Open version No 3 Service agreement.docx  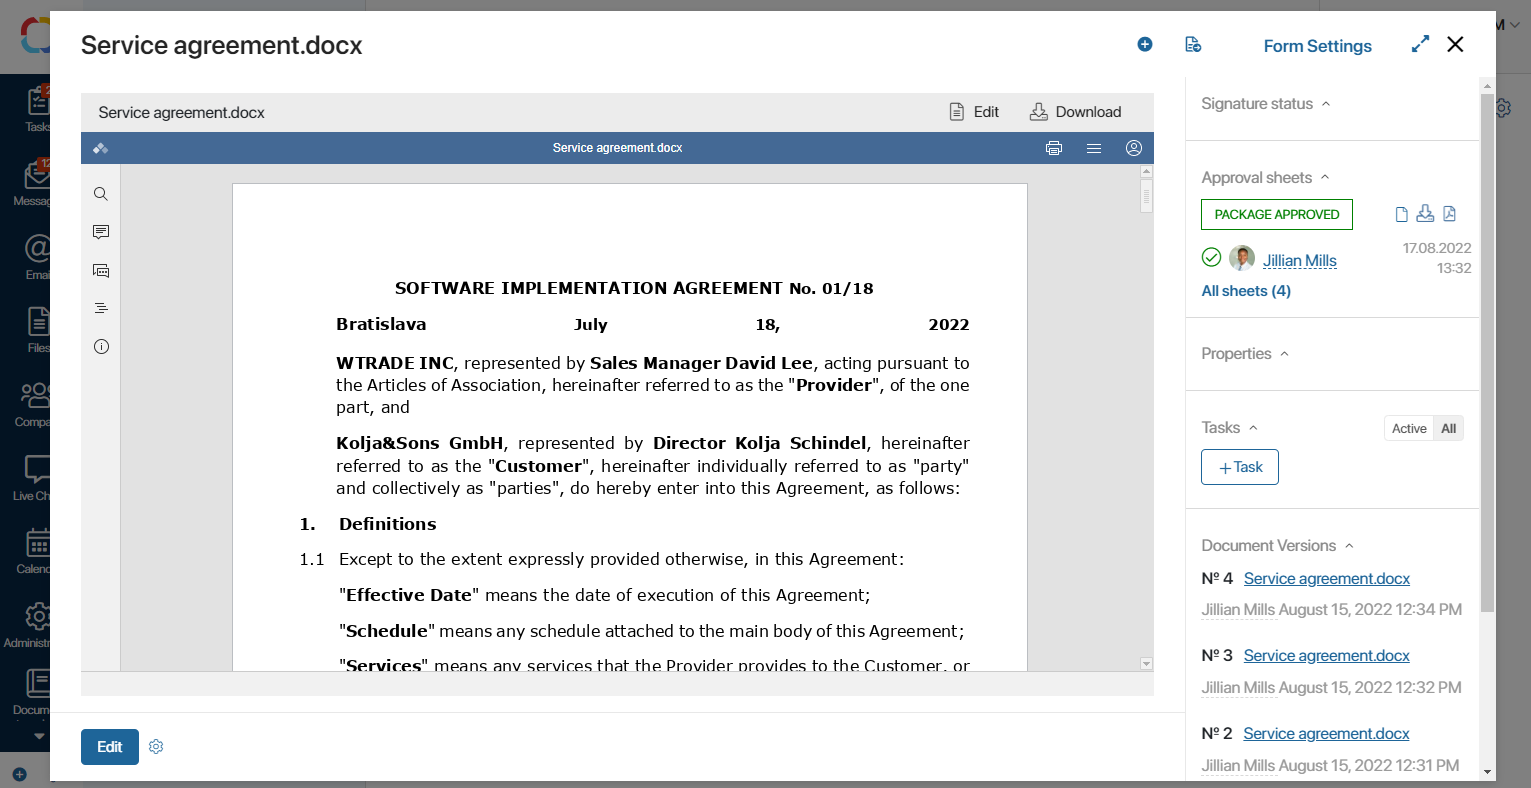click(x=1326, y=655)
